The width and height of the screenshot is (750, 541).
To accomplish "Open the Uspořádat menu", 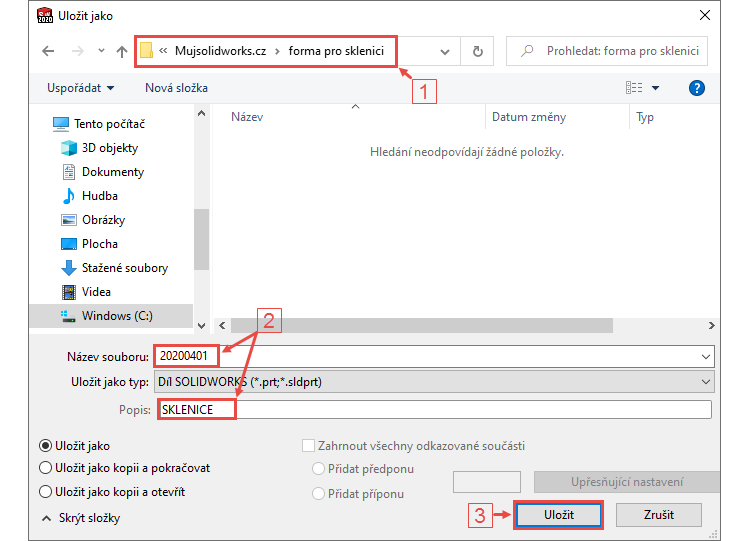I will tap(80, 88).
